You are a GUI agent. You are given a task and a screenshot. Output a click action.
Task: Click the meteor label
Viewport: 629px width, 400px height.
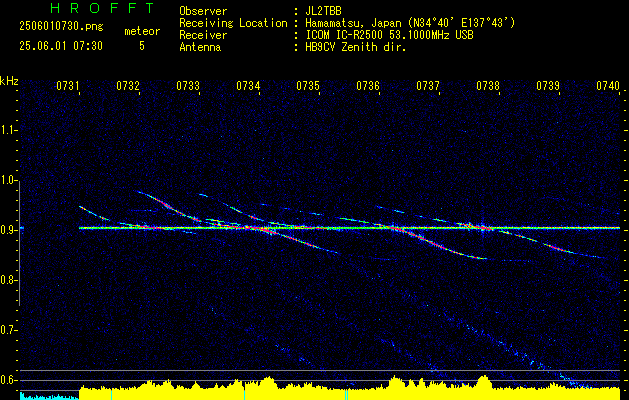pyautogui.click(x=142, y=31)
